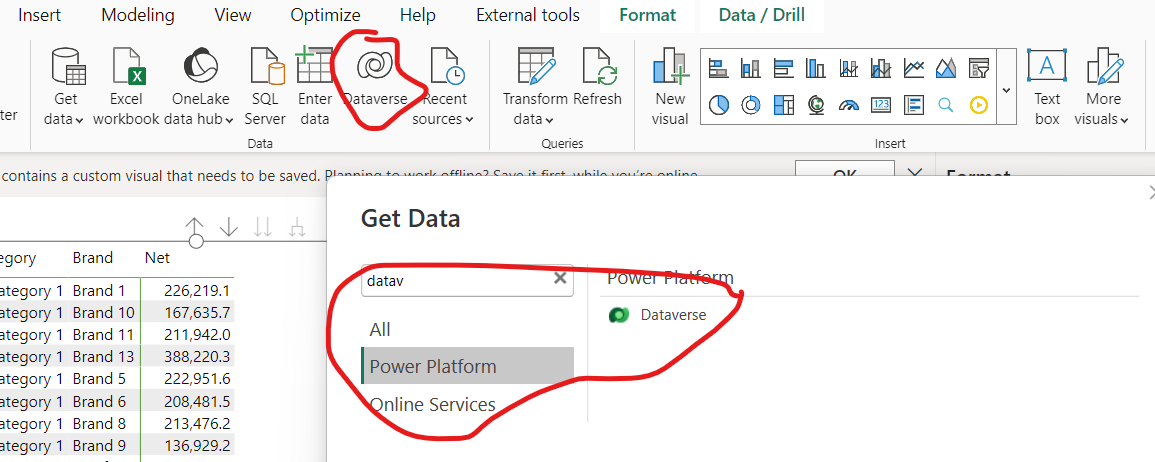The height and width of the screenshot is (462, 1155).
Task: Clear the datav search text
Action: point(560,278)
